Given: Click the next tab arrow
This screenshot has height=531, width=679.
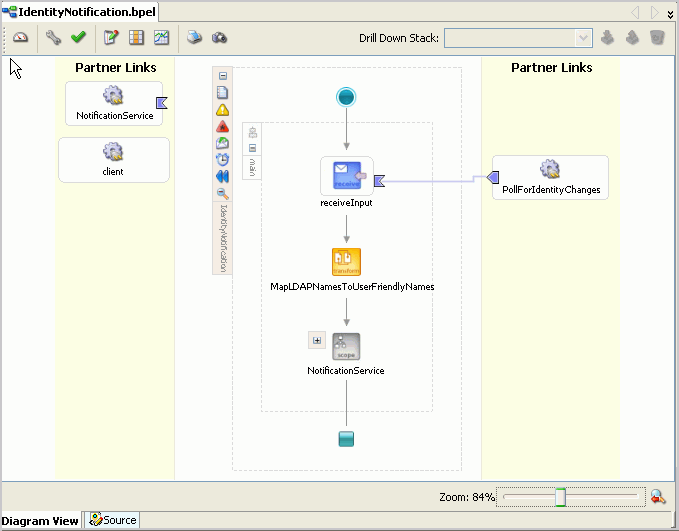Looking at the screenshot, I should point(654,13).
